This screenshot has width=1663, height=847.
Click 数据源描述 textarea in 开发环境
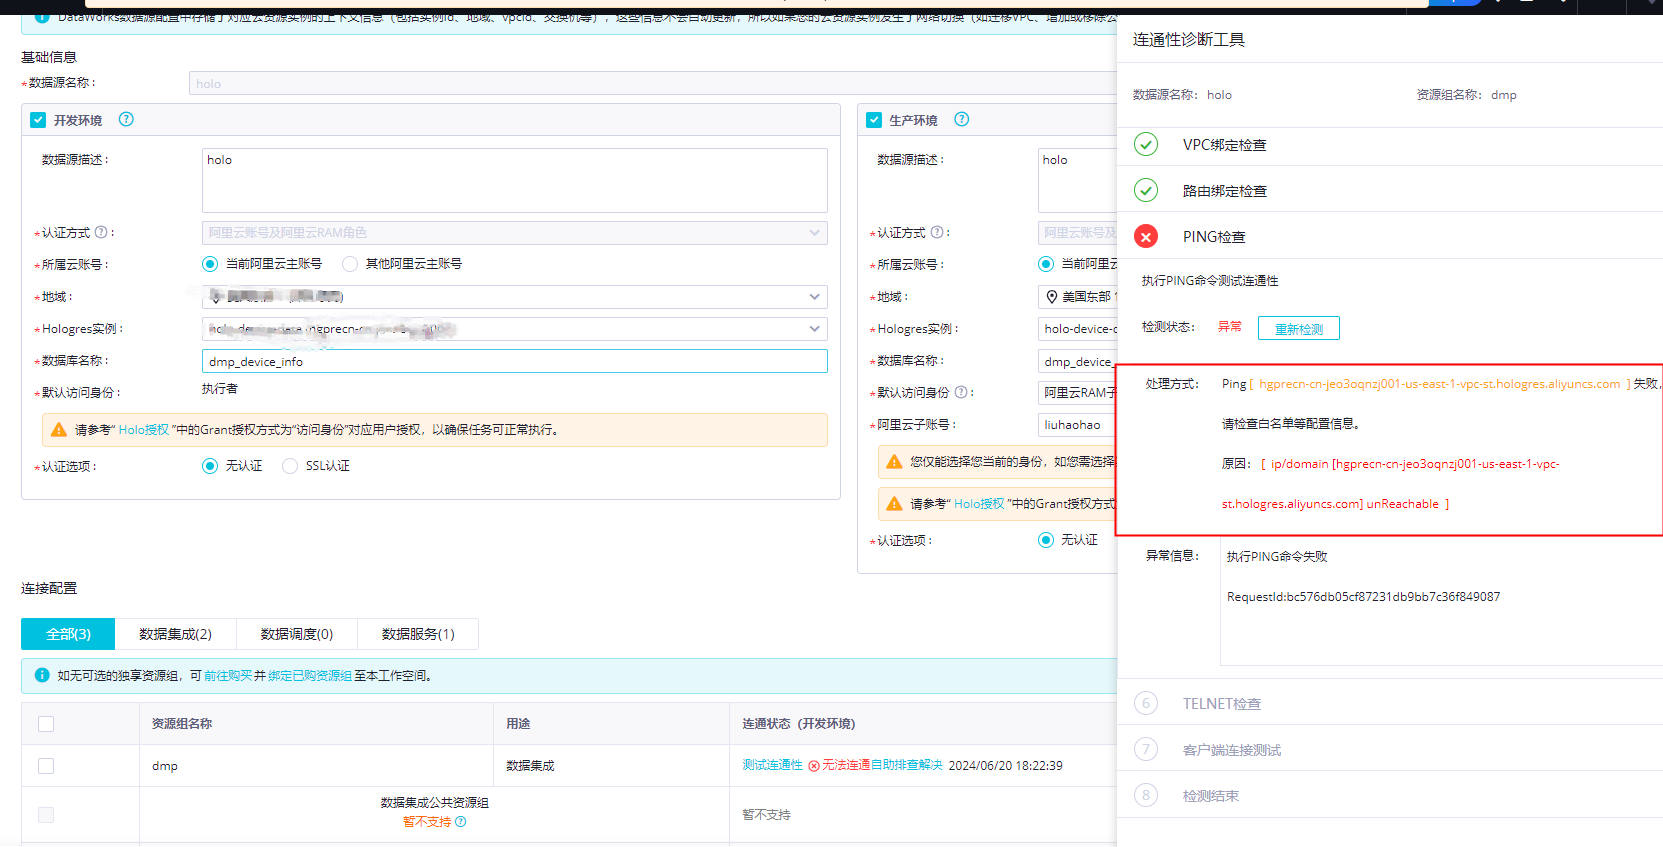click(514, 180)
